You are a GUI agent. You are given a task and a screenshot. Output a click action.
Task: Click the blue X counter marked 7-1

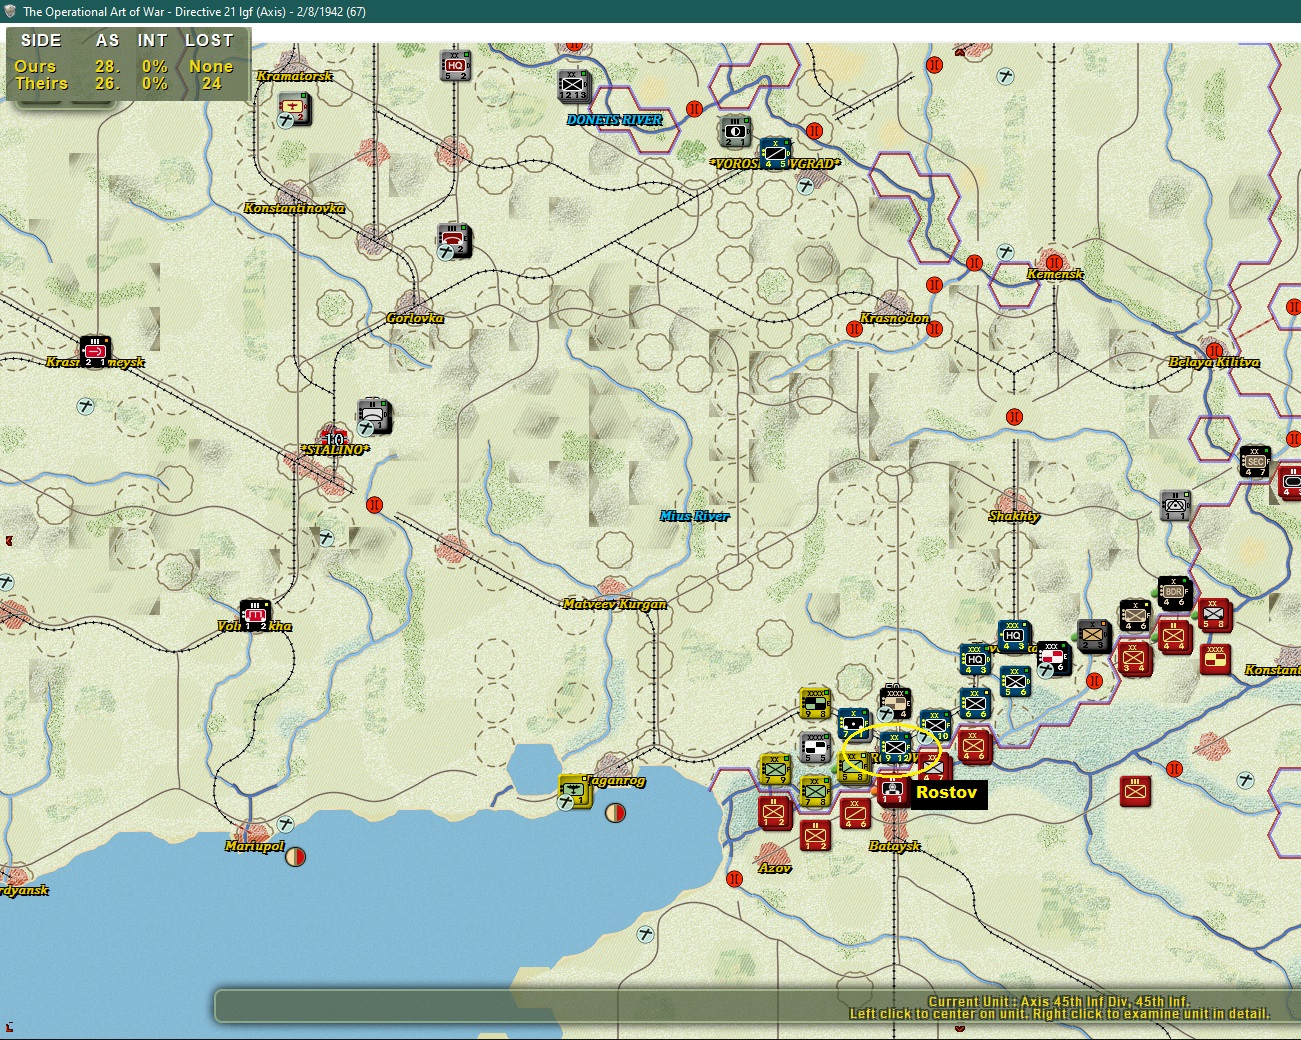pos(854,724)
